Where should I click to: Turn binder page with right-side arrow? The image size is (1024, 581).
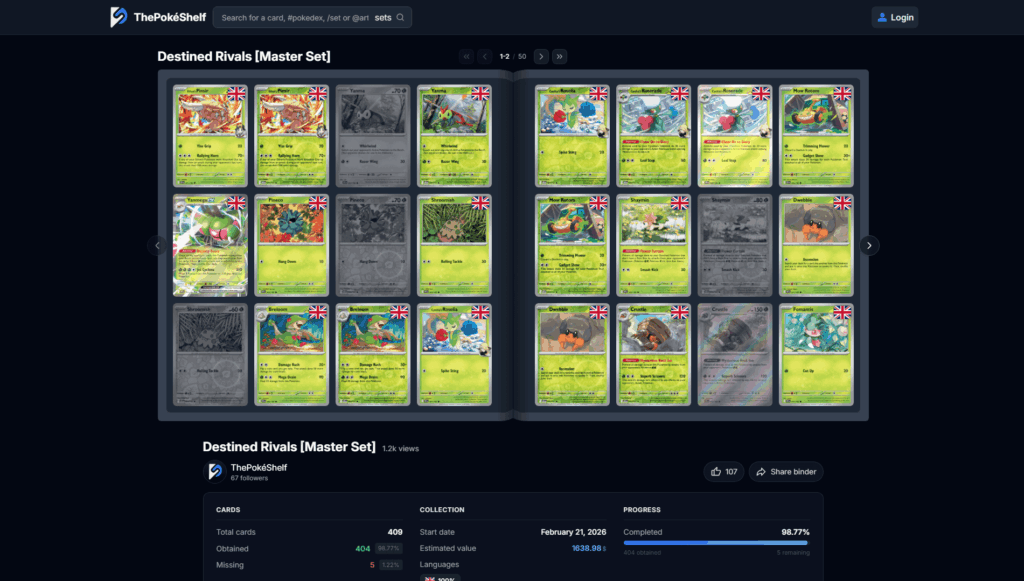coord(868,245)
